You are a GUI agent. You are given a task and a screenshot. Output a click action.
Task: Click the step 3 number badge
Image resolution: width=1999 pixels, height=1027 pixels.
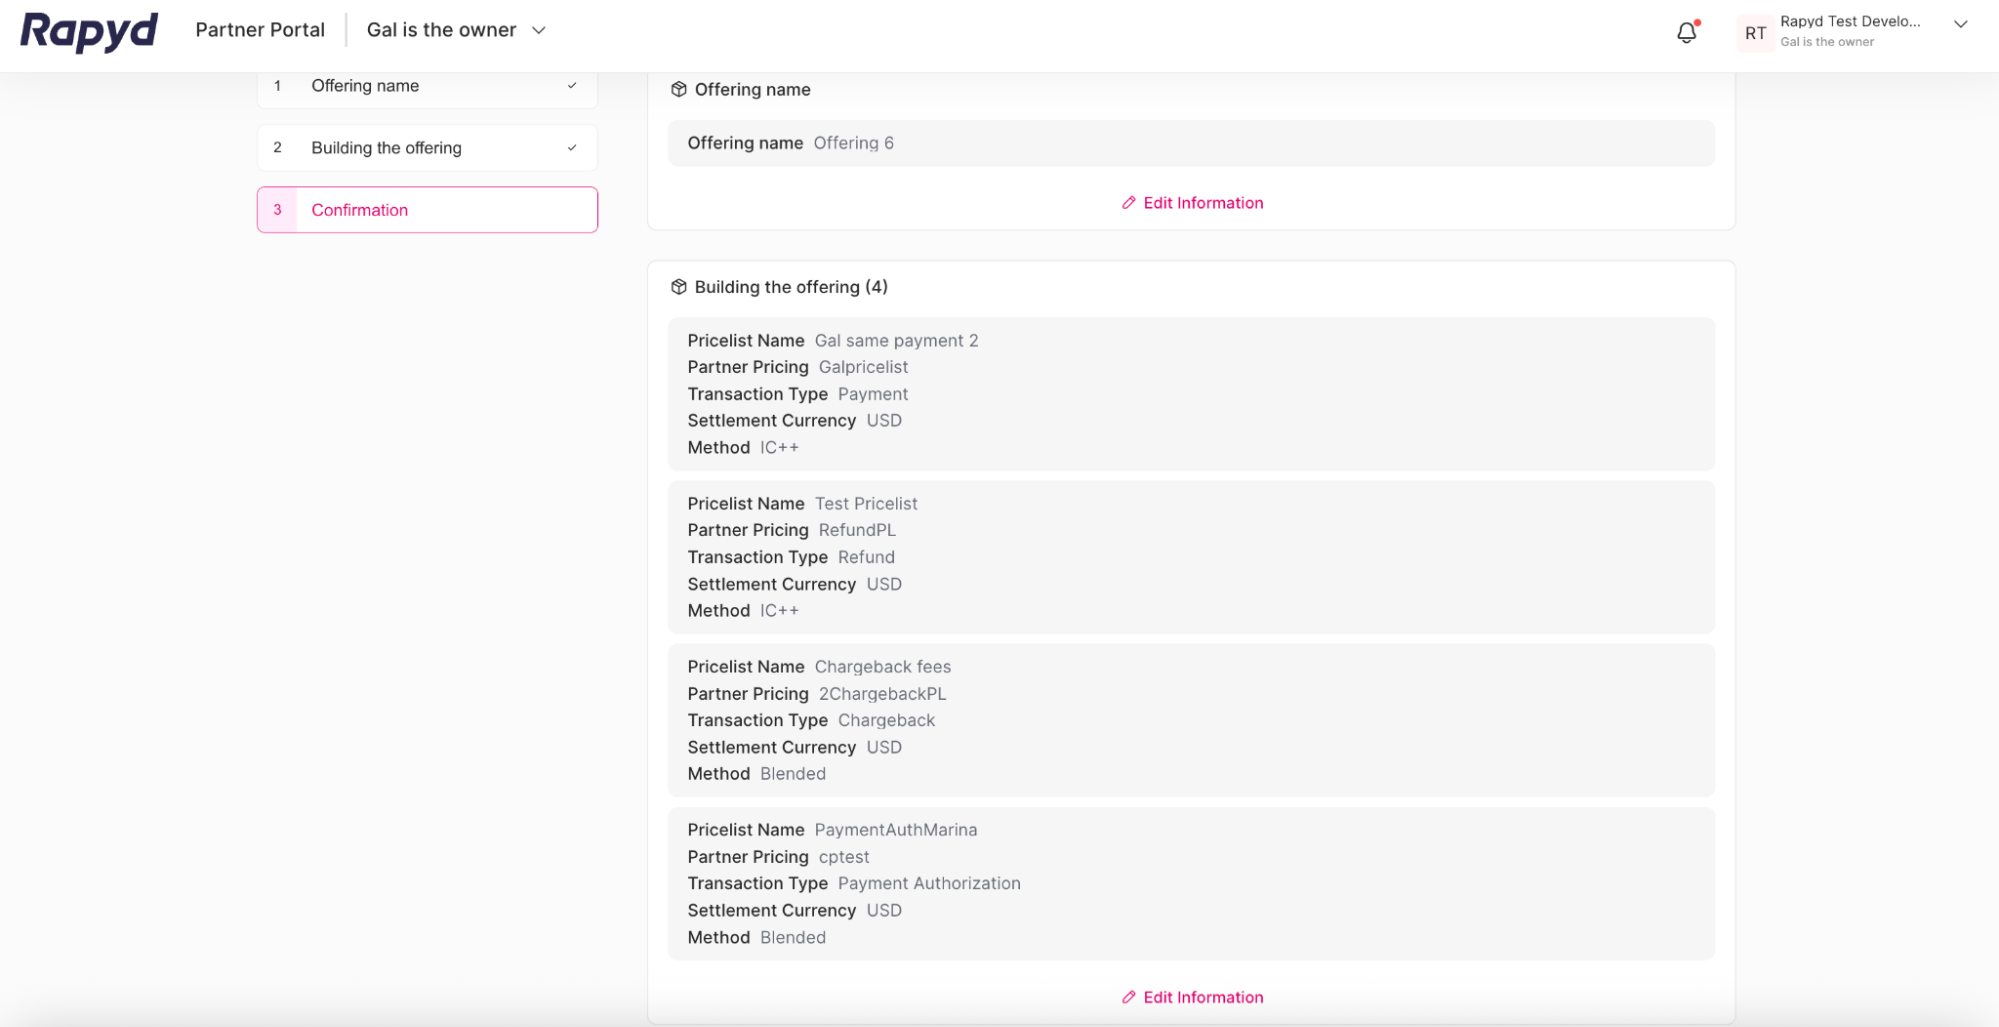[277, 210]
